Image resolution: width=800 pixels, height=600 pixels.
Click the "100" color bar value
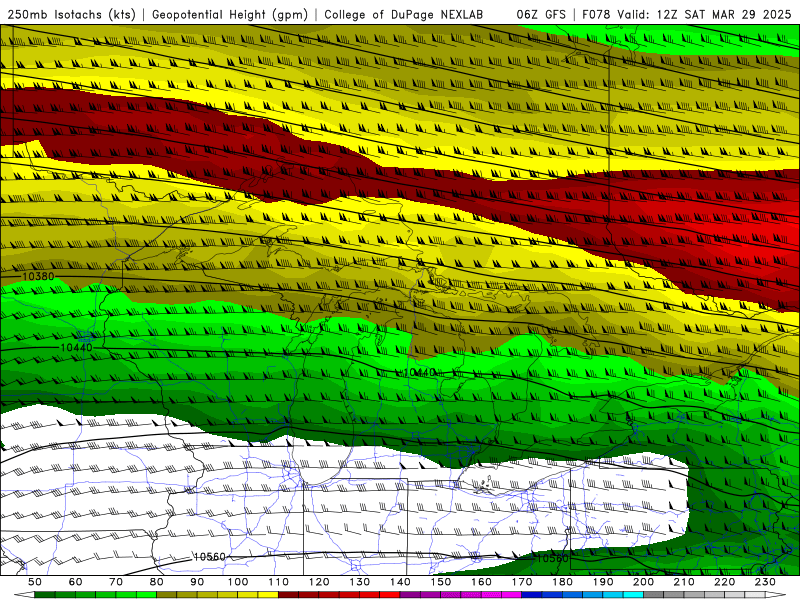(x=238, y=582)
